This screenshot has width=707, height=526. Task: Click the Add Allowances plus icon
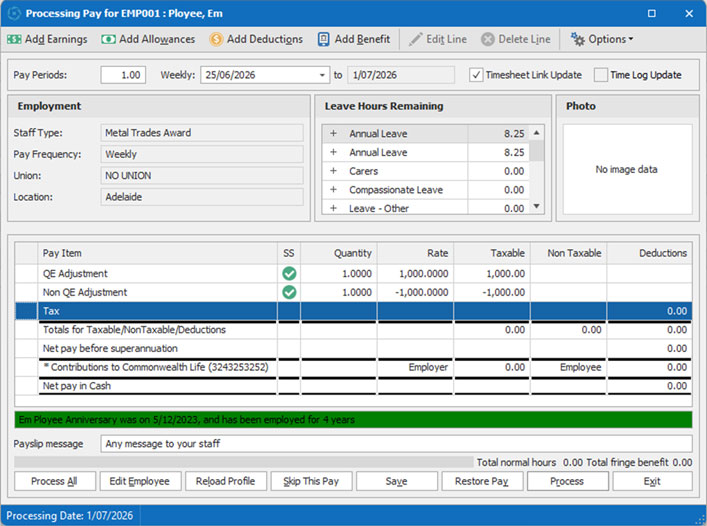tap(107, 40)
